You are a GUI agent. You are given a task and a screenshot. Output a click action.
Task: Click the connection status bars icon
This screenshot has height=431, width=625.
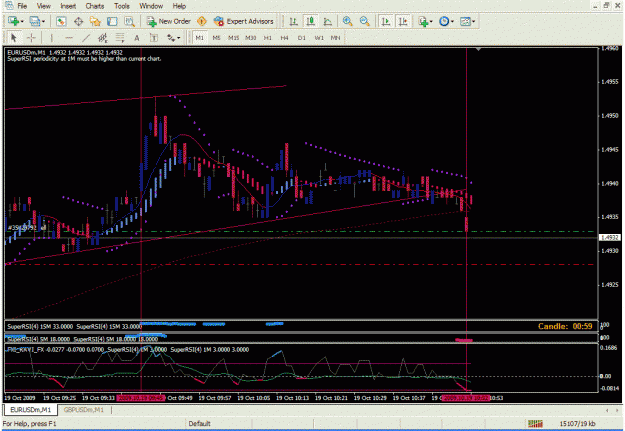(535, 423)
